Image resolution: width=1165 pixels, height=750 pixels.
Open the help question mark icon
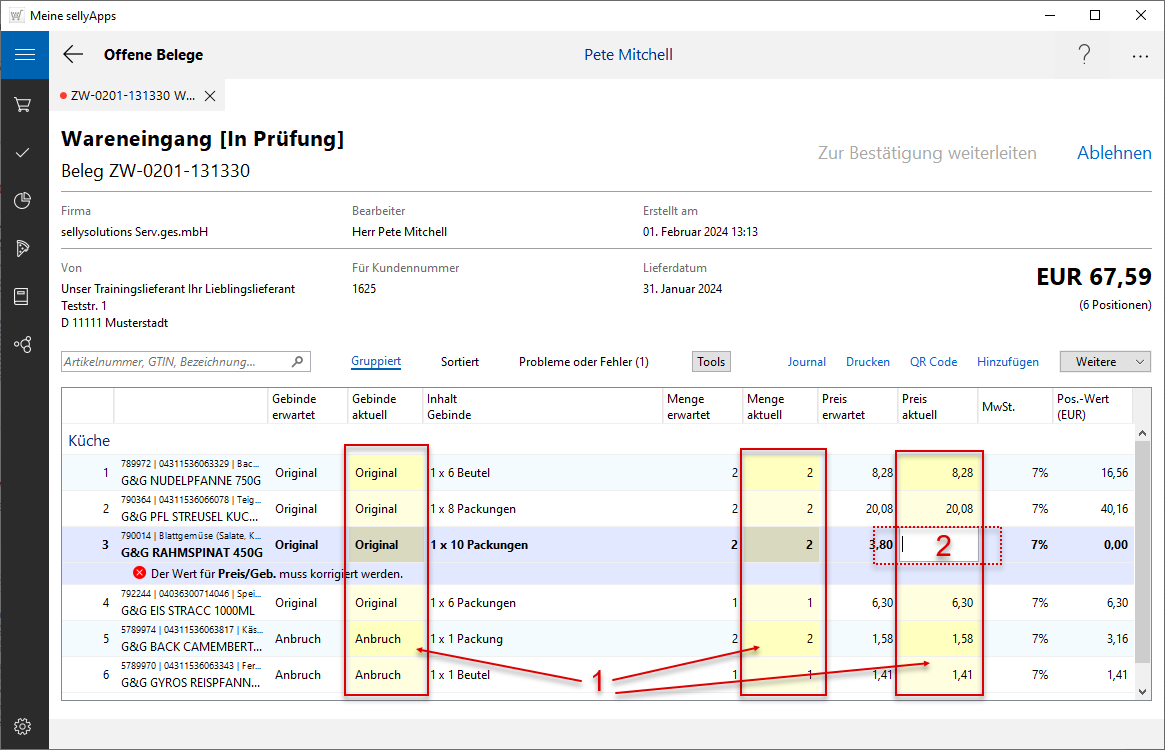pos(1084,55)
